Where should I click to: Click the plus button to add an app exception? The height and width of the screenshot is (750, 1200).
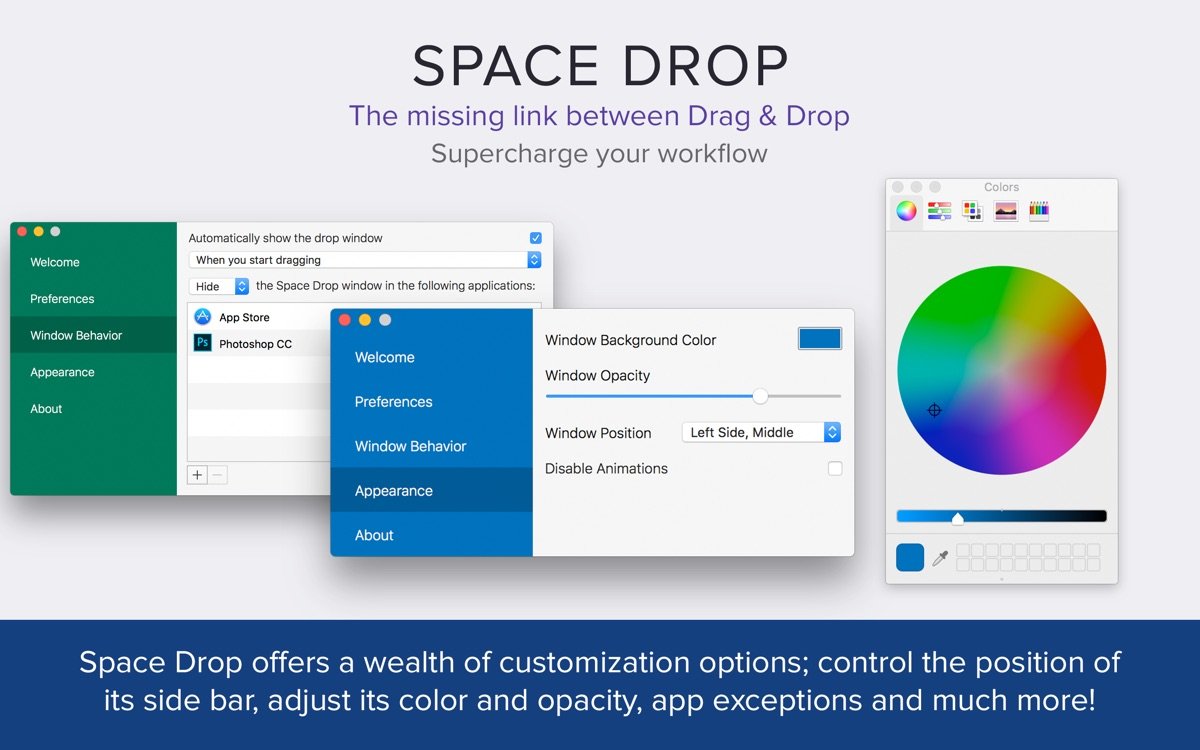(197, 475)
